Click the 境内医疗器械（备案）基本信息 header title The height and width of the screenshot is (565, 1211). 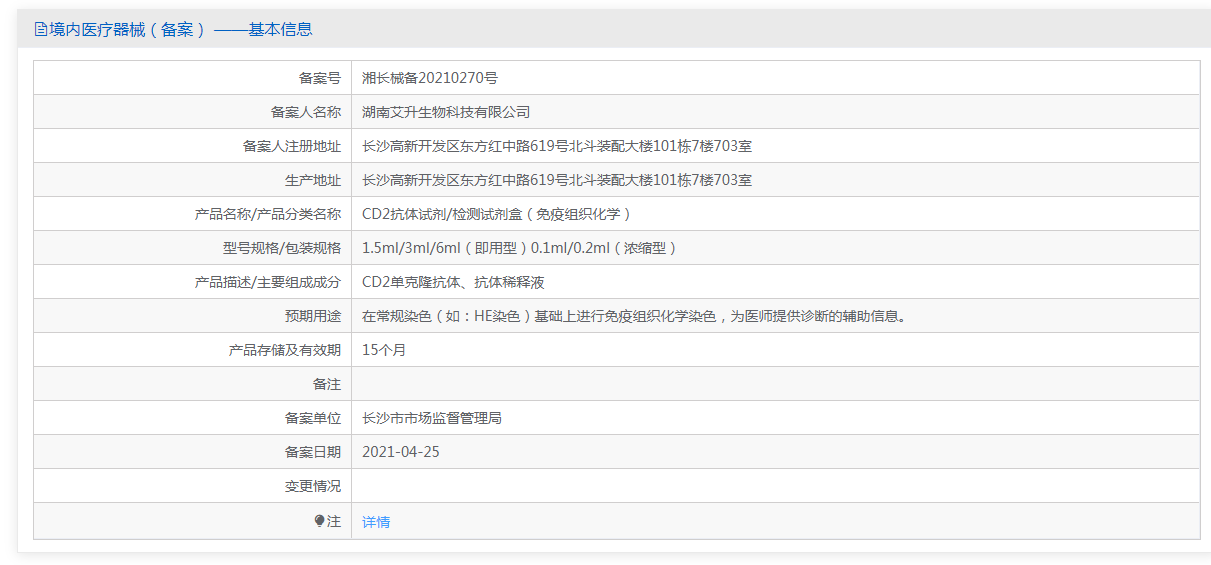pyautogui.click(x=181, y=29)
